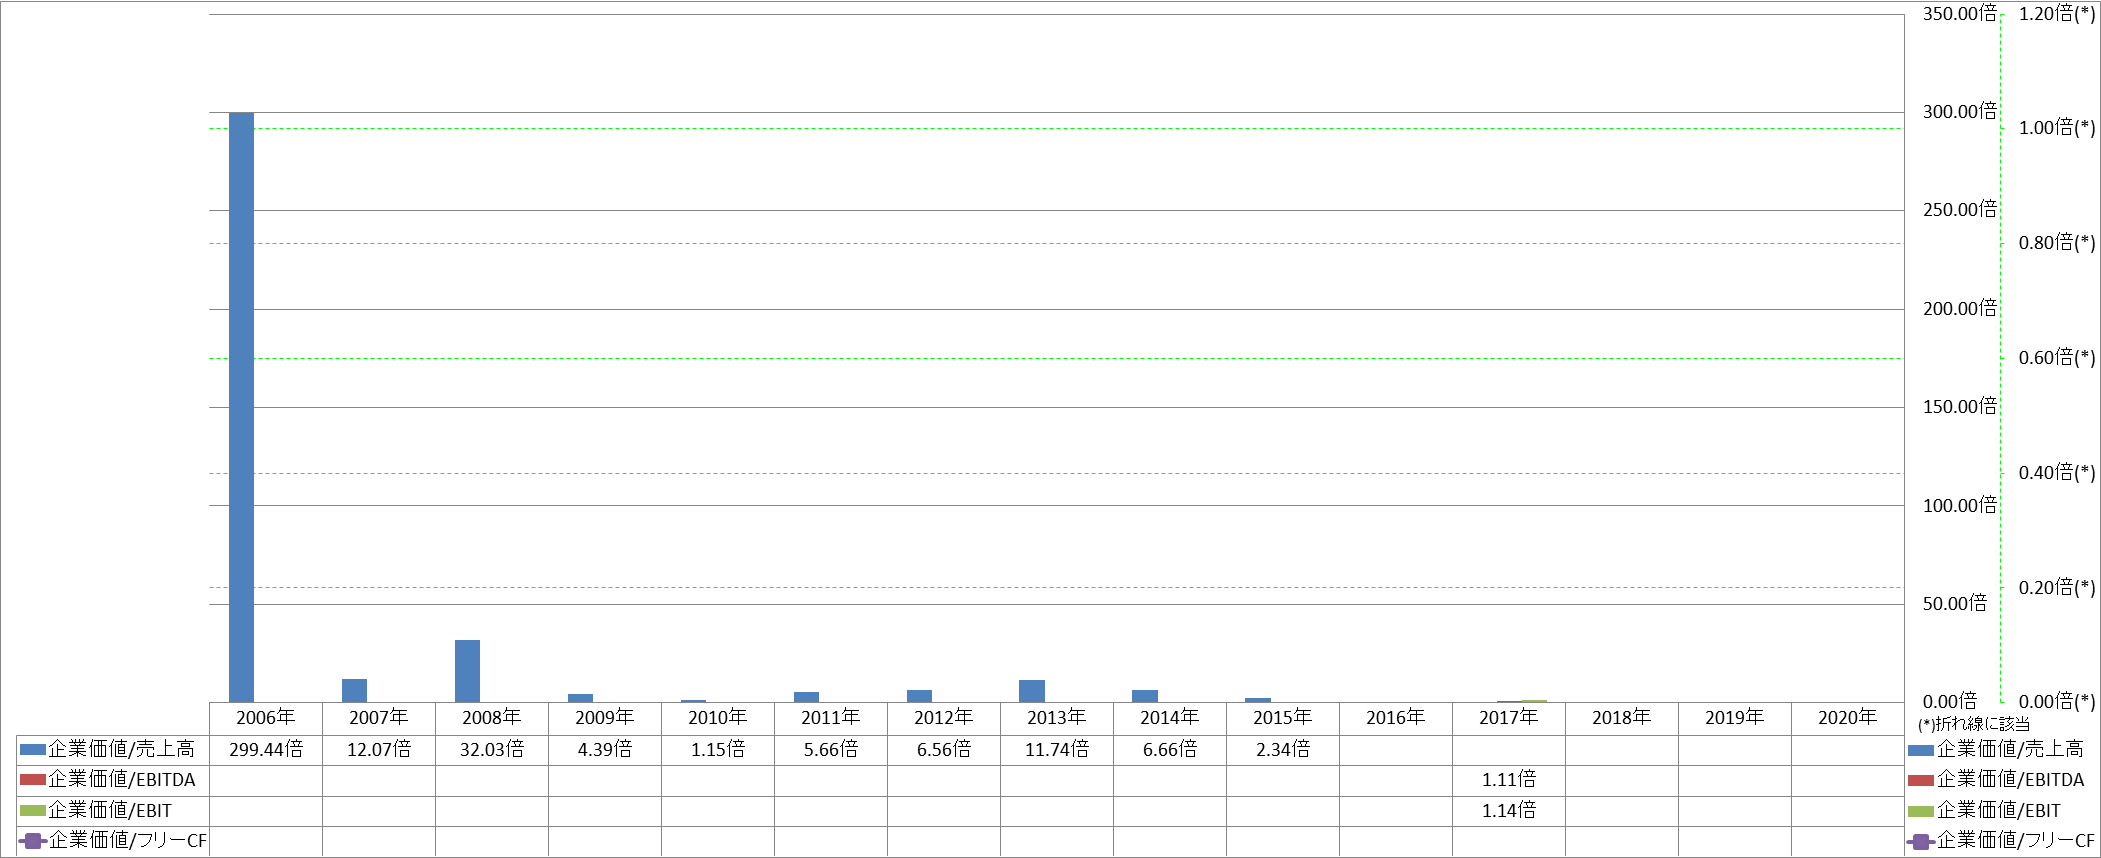
Task: Click the green 企業価値/EBIT swatch in the right-side legend
Action: [1921, 811]
